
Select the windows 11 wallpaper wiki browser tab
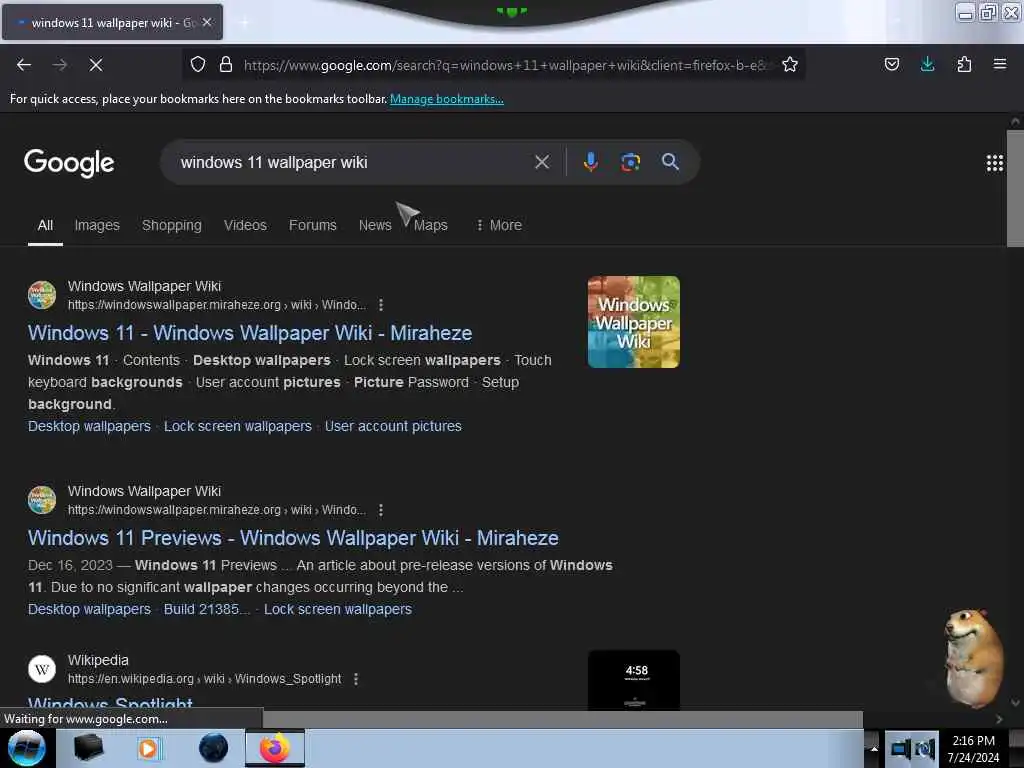pyautogui.click(x=112, y=22)
